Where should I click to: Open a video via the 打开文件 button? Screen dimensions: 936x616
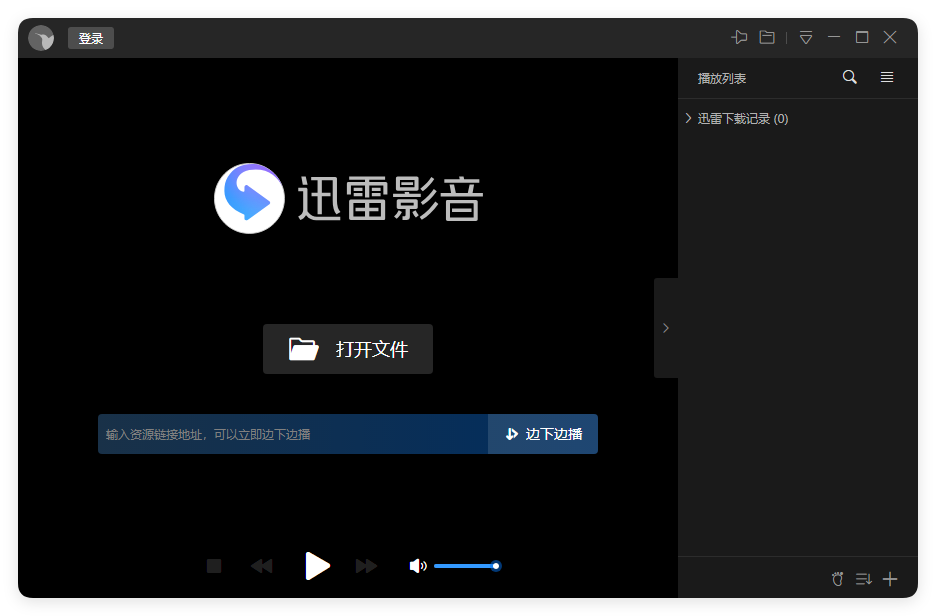coord(348,349)
